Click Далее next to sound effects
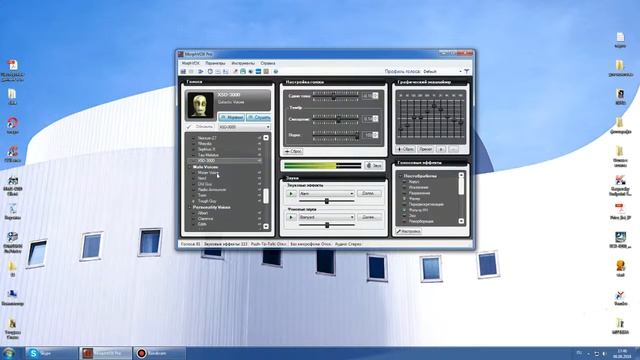The image size is (640, 360). click(x=369, y=193)
